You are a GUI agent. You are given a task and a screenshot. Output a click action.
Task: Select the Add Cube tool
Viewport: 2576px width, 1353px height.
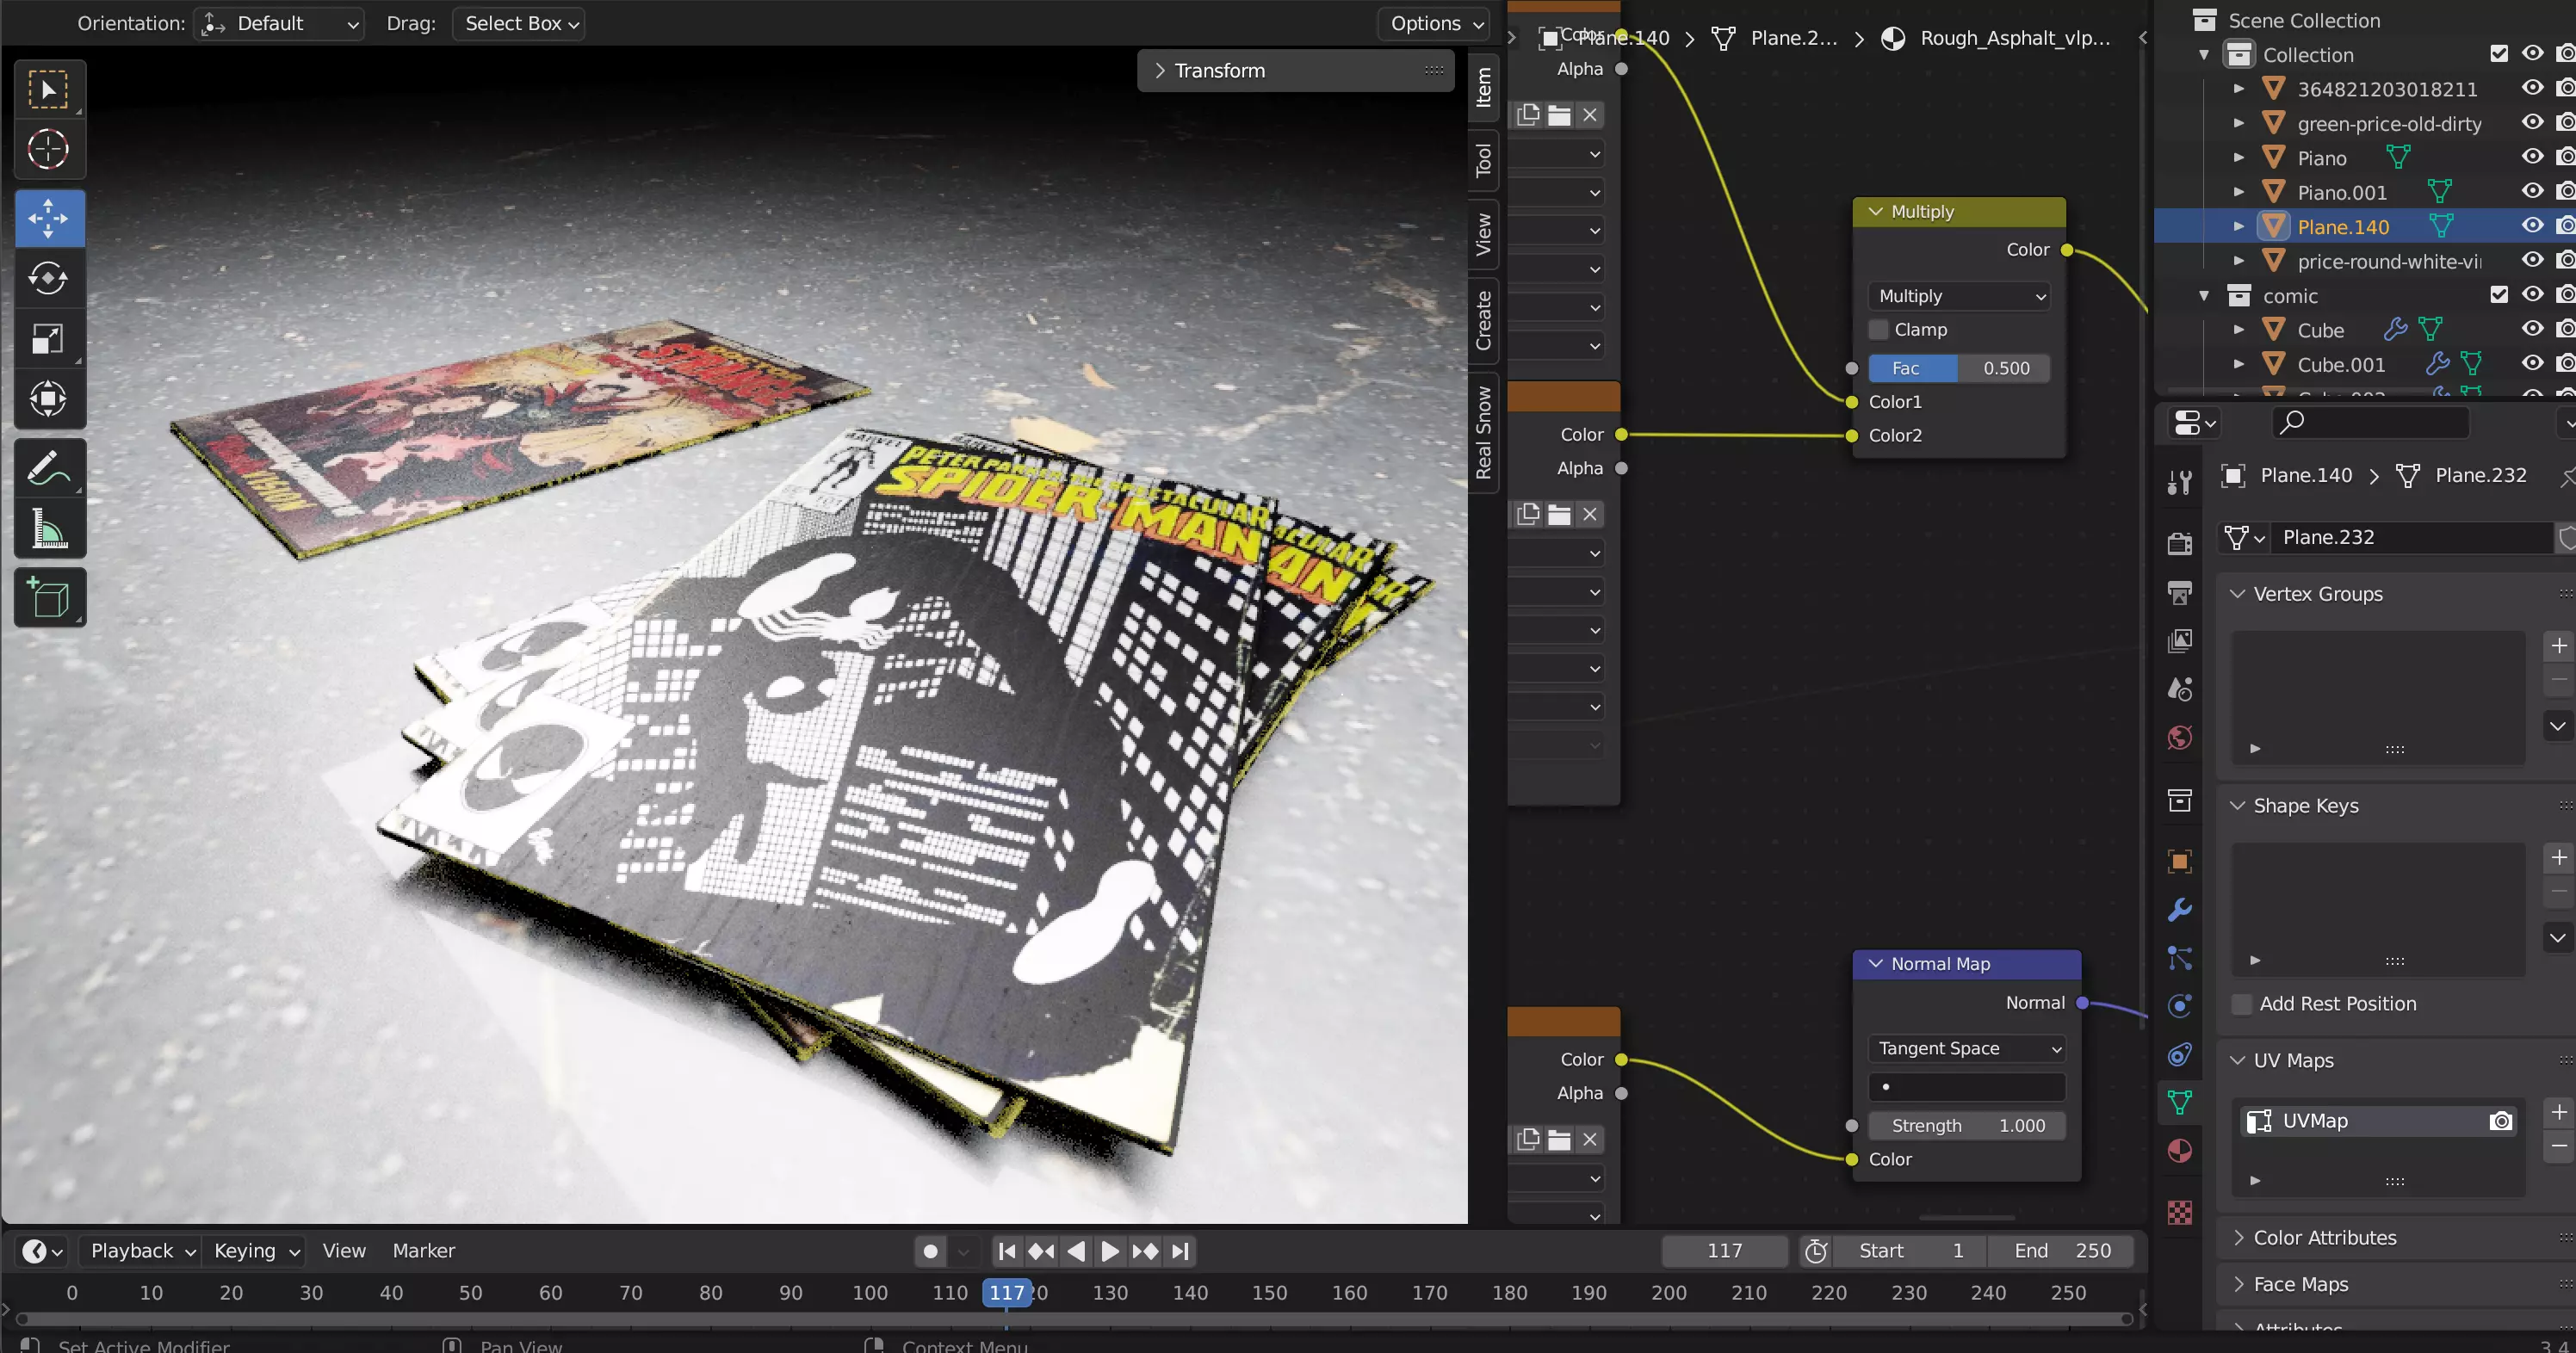pos(49,598)
